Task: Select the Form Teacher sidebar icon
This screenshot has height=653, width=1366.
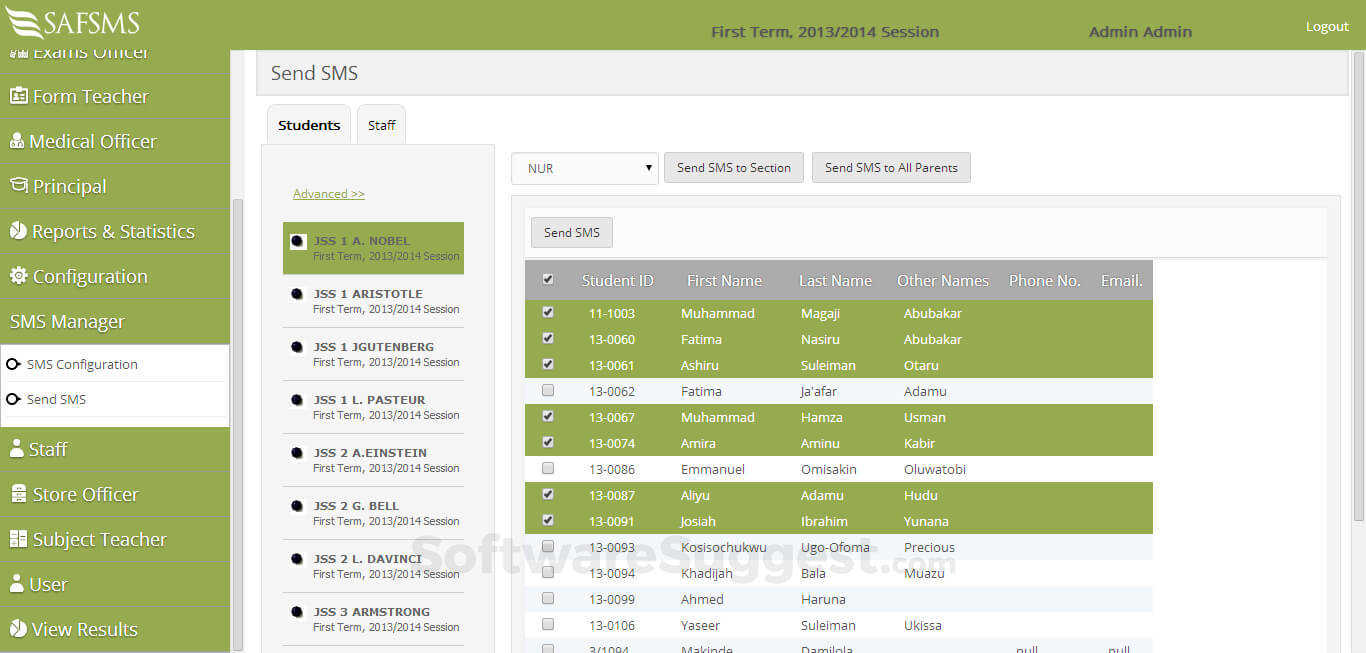Action: click(x=19, y=96)
